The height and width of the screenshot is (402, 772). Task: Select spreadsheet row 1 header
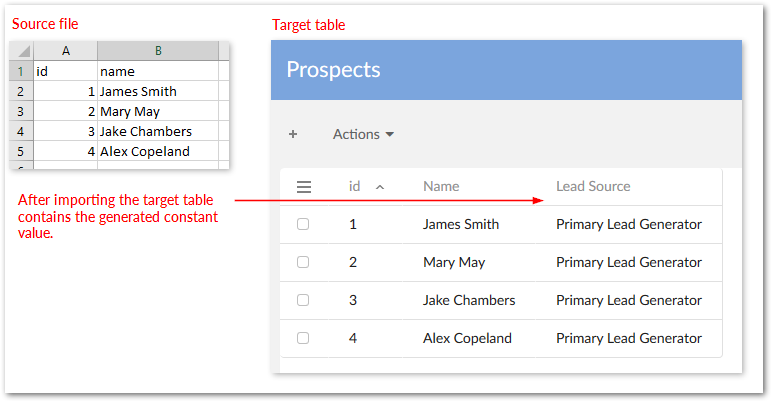tap(22, 72)
